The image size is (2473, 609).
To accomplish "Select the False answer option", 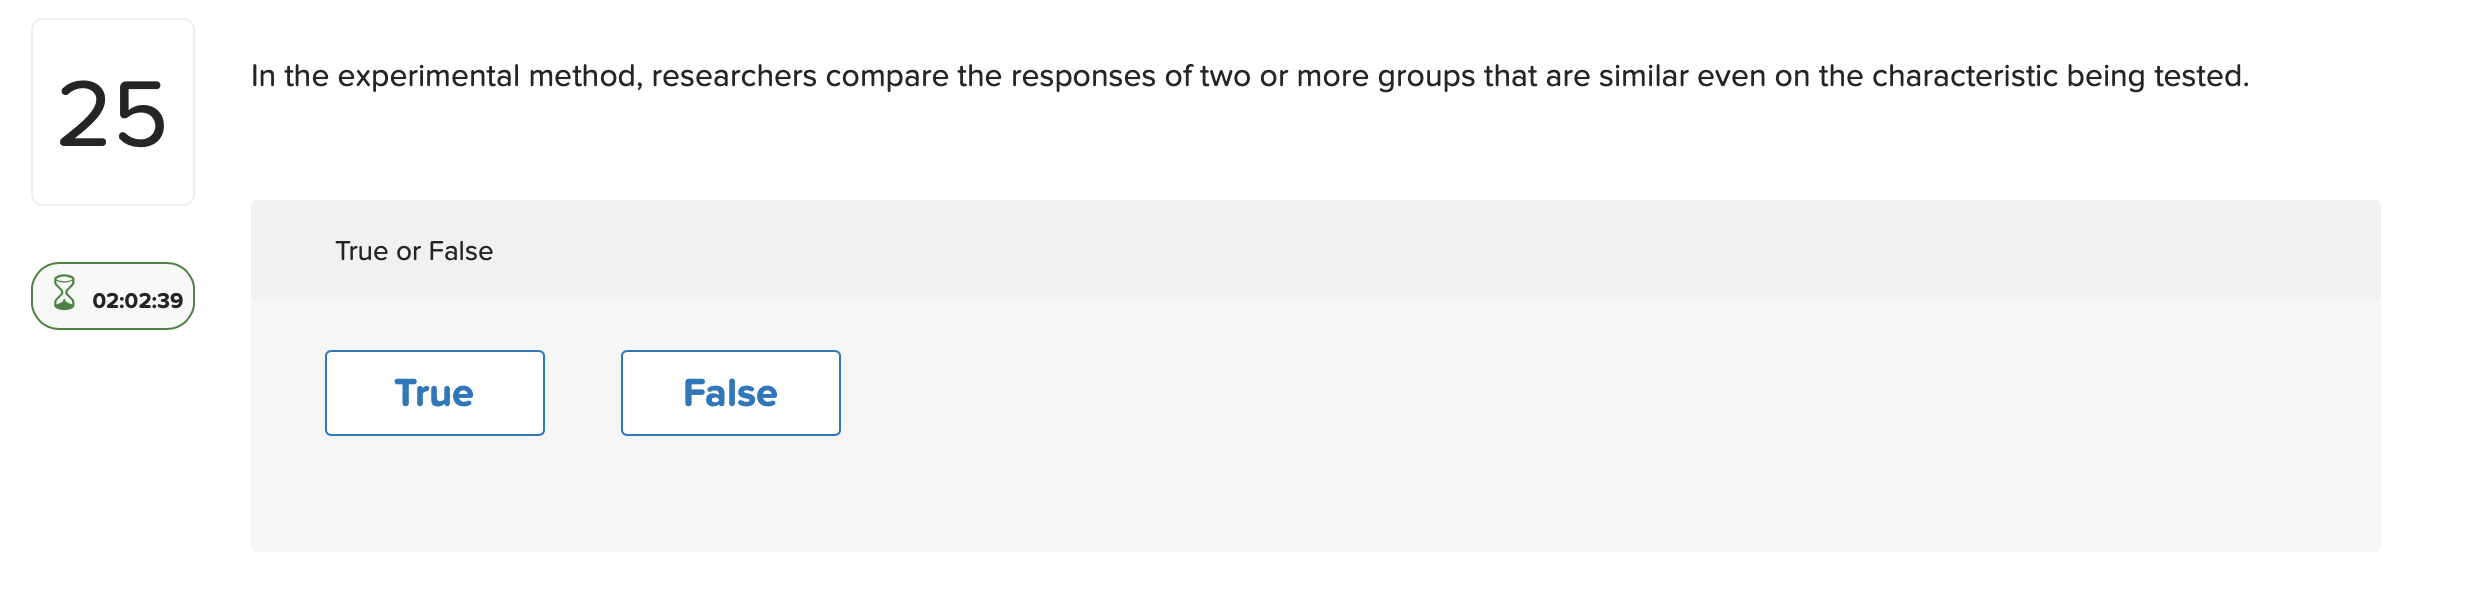I will 730,392.
